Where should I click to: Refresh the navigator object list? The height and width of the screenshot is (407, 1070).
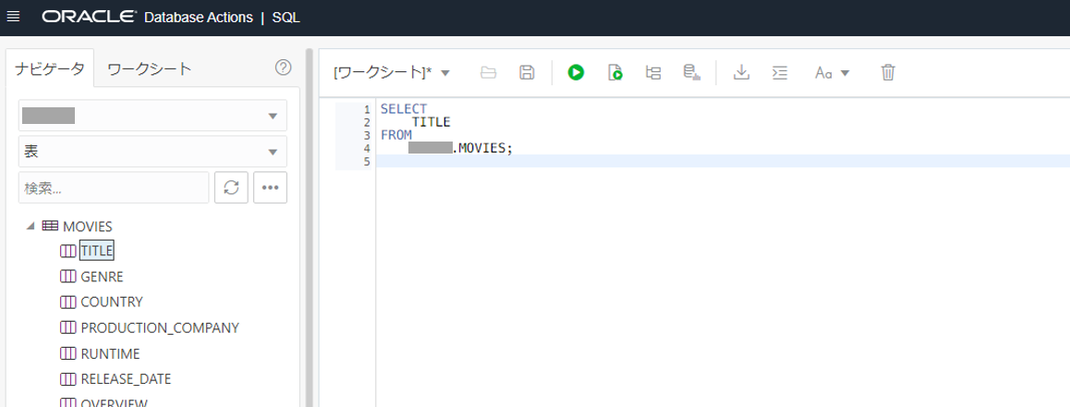coord(231,188)
